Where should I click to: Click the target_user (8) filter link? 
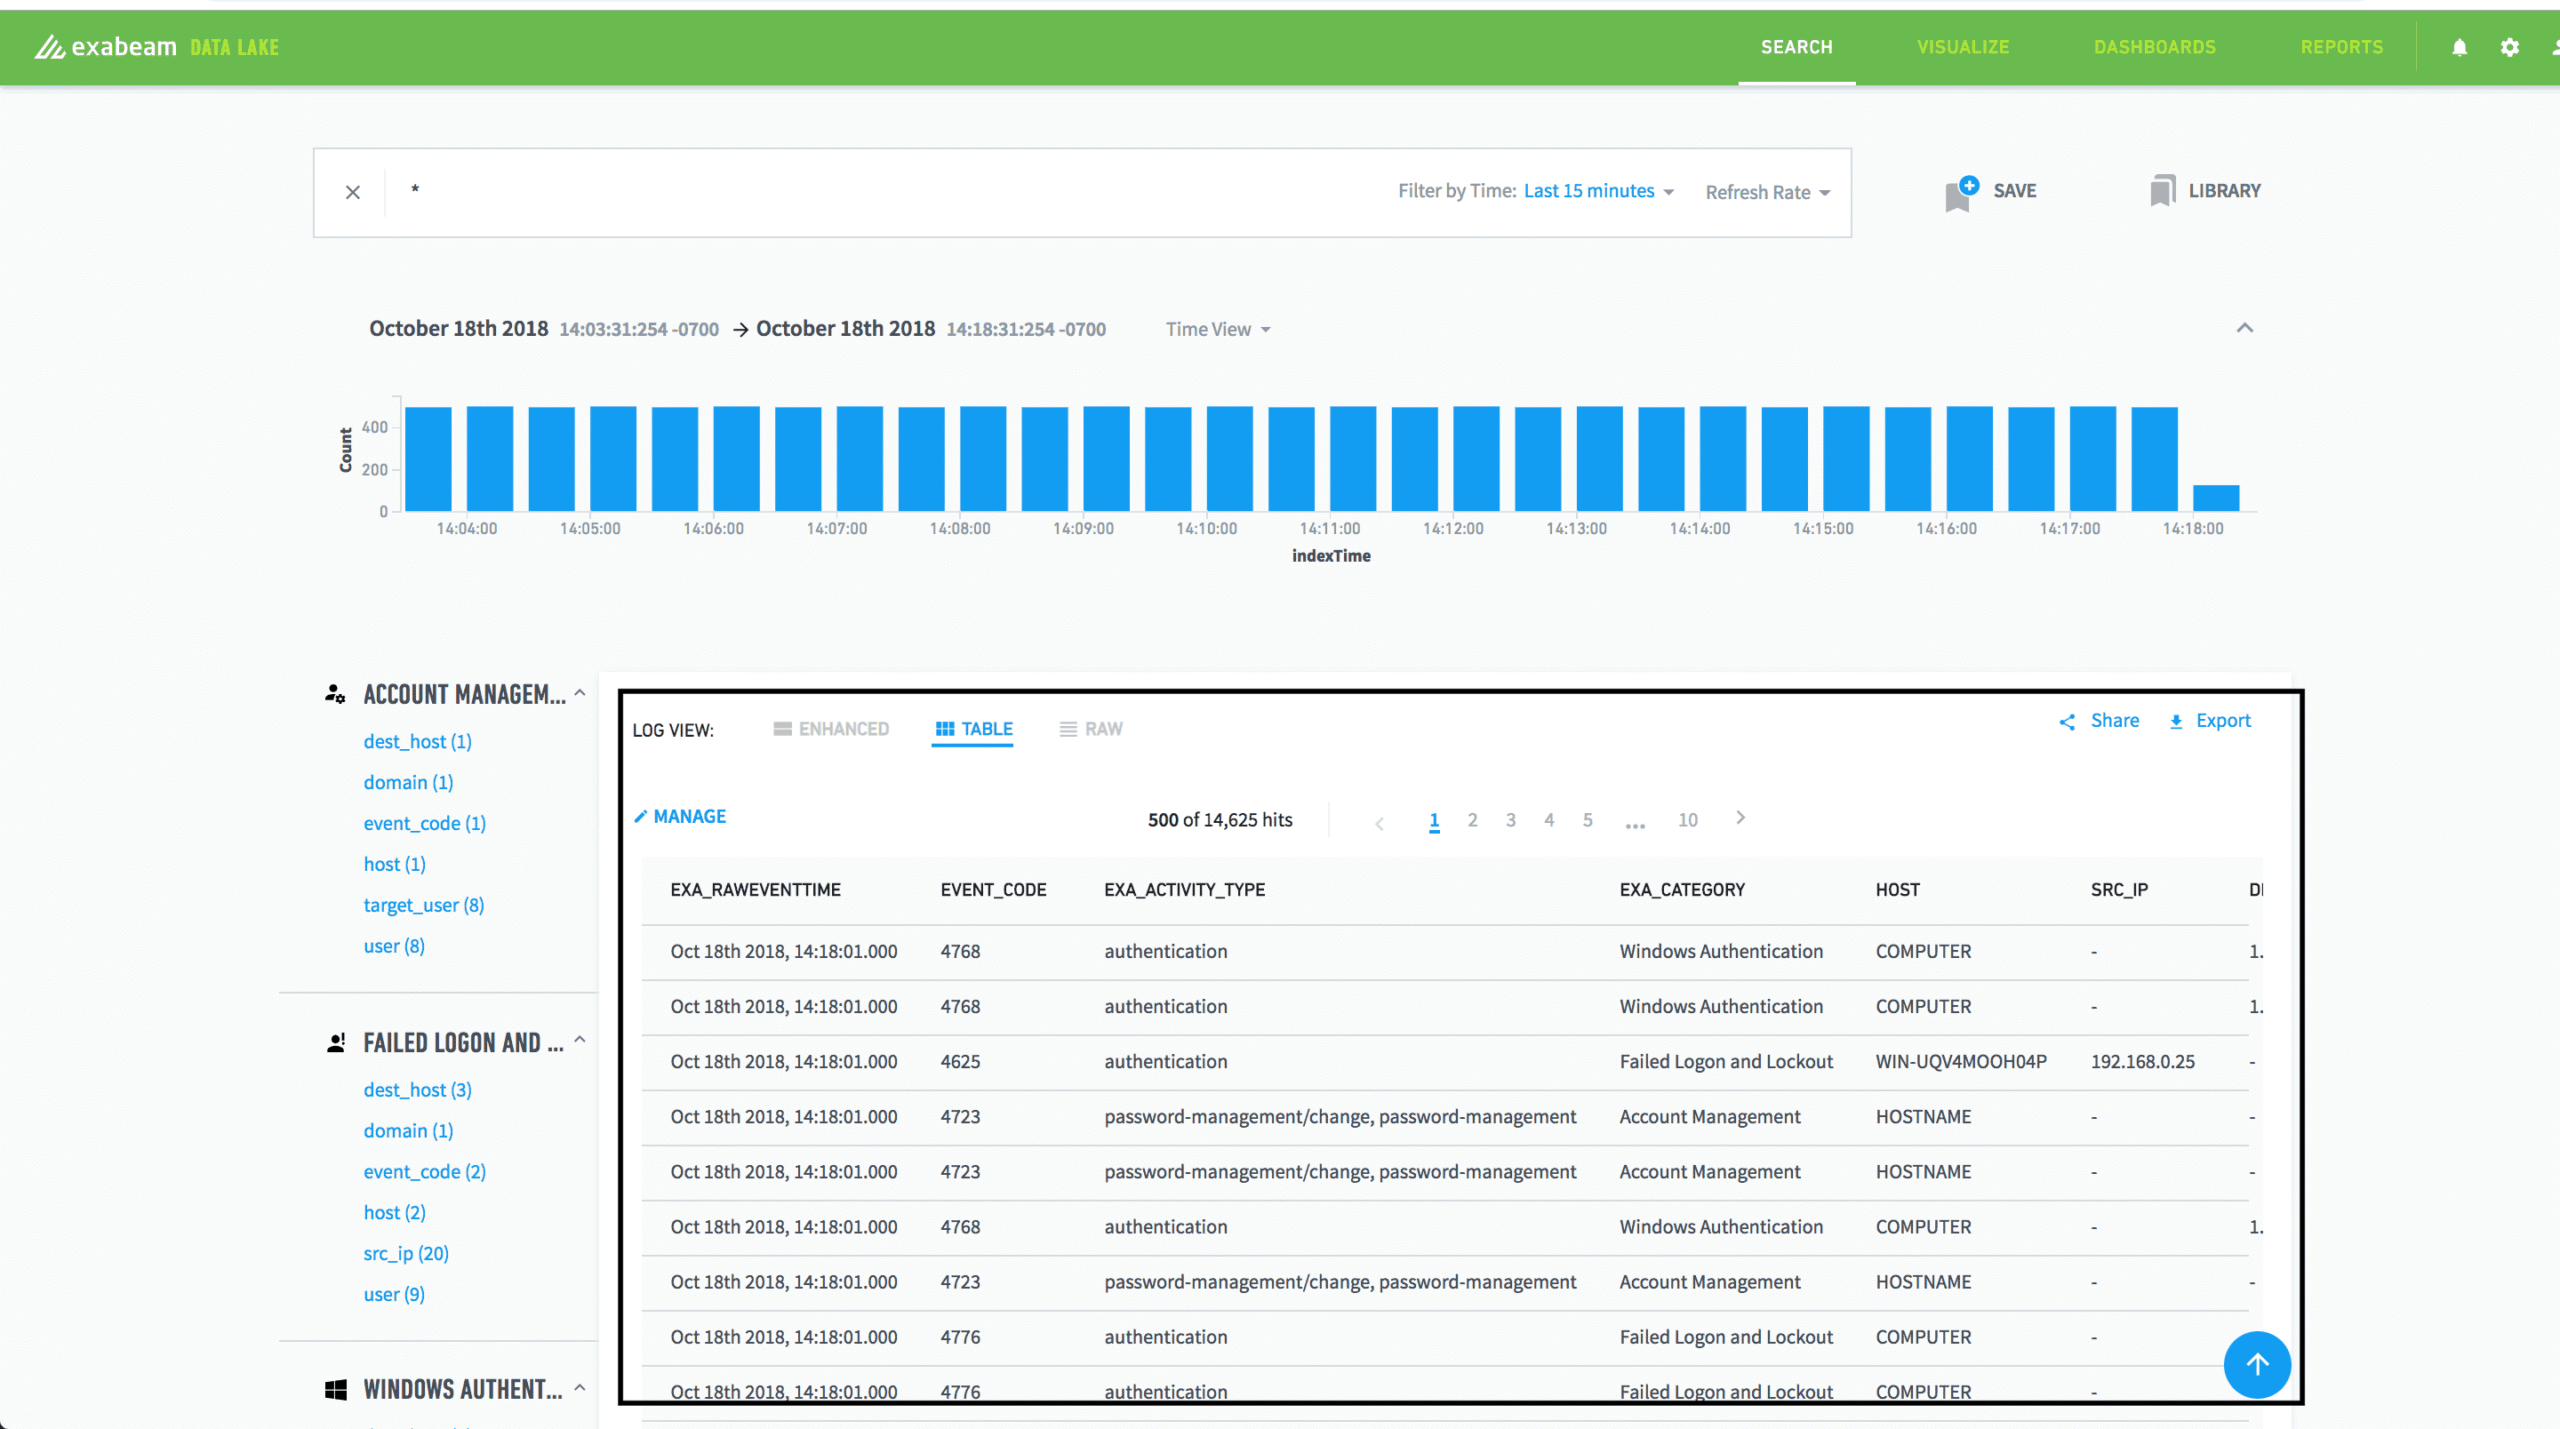tap(424, 905)
